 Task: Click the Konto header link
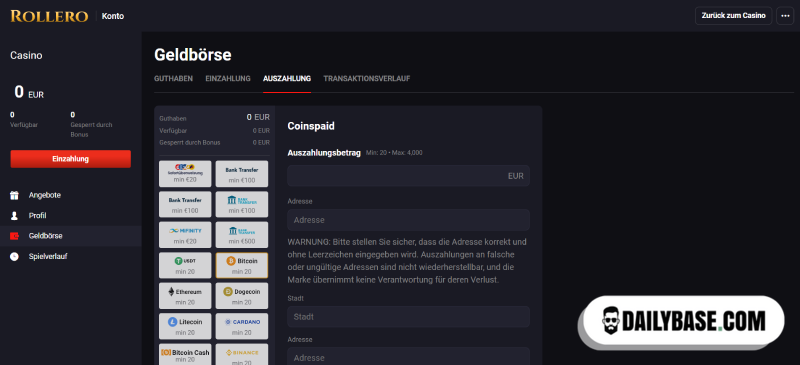pos(113,16)
